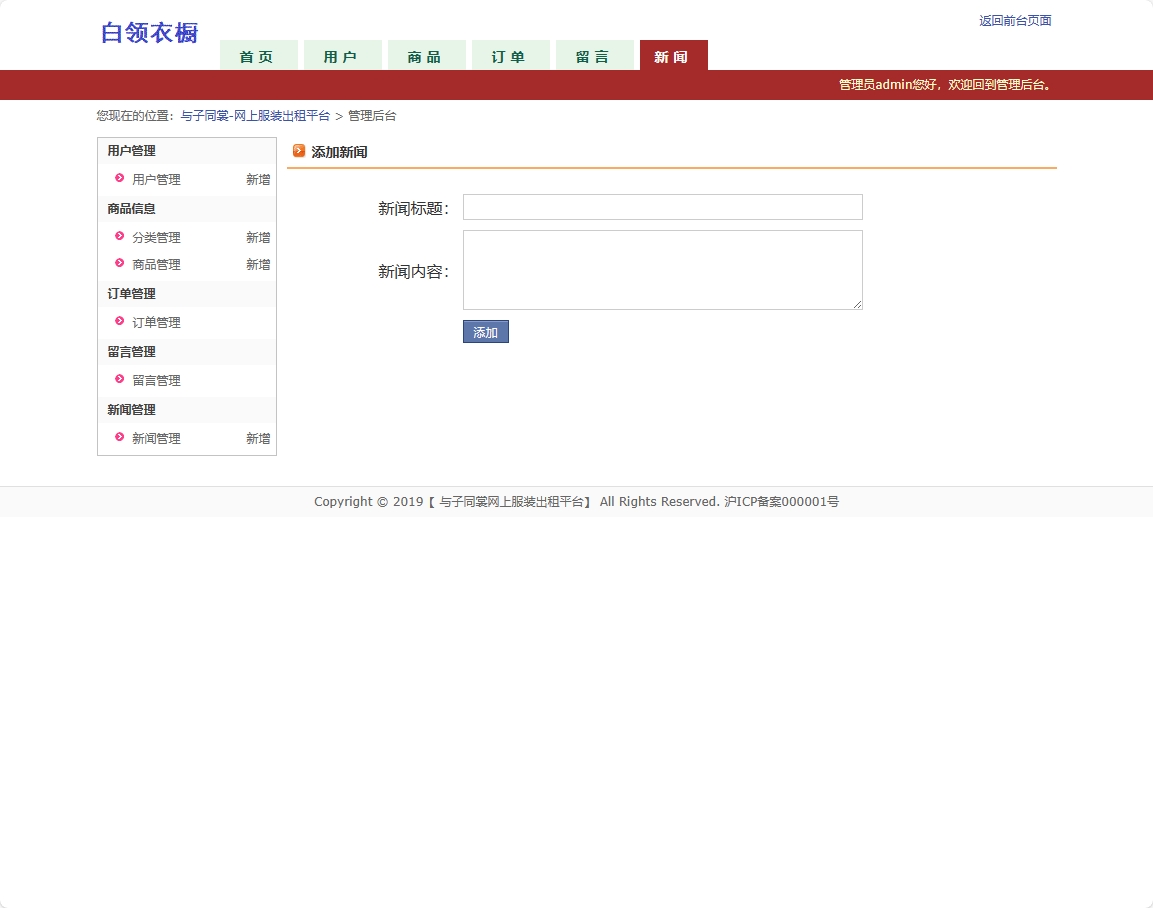Click the 返回前台页面 link

1014,20
